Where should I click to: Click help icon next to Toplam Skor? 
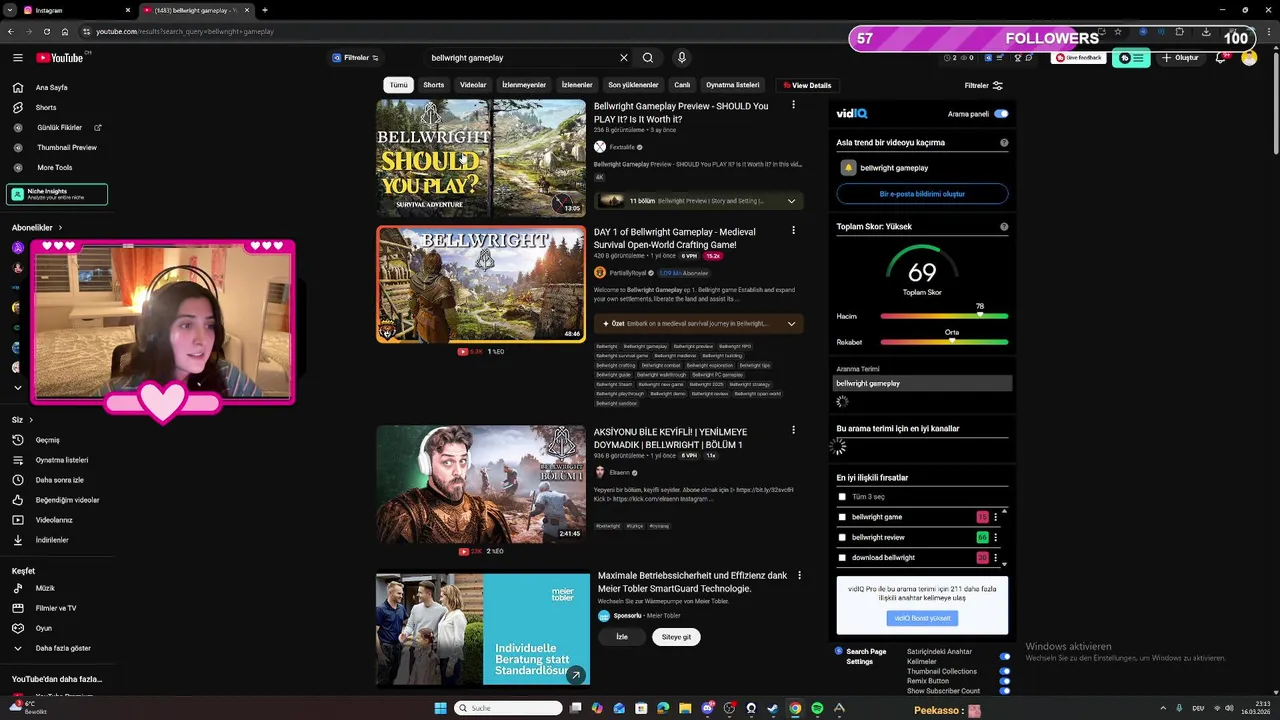(1004, 227)
